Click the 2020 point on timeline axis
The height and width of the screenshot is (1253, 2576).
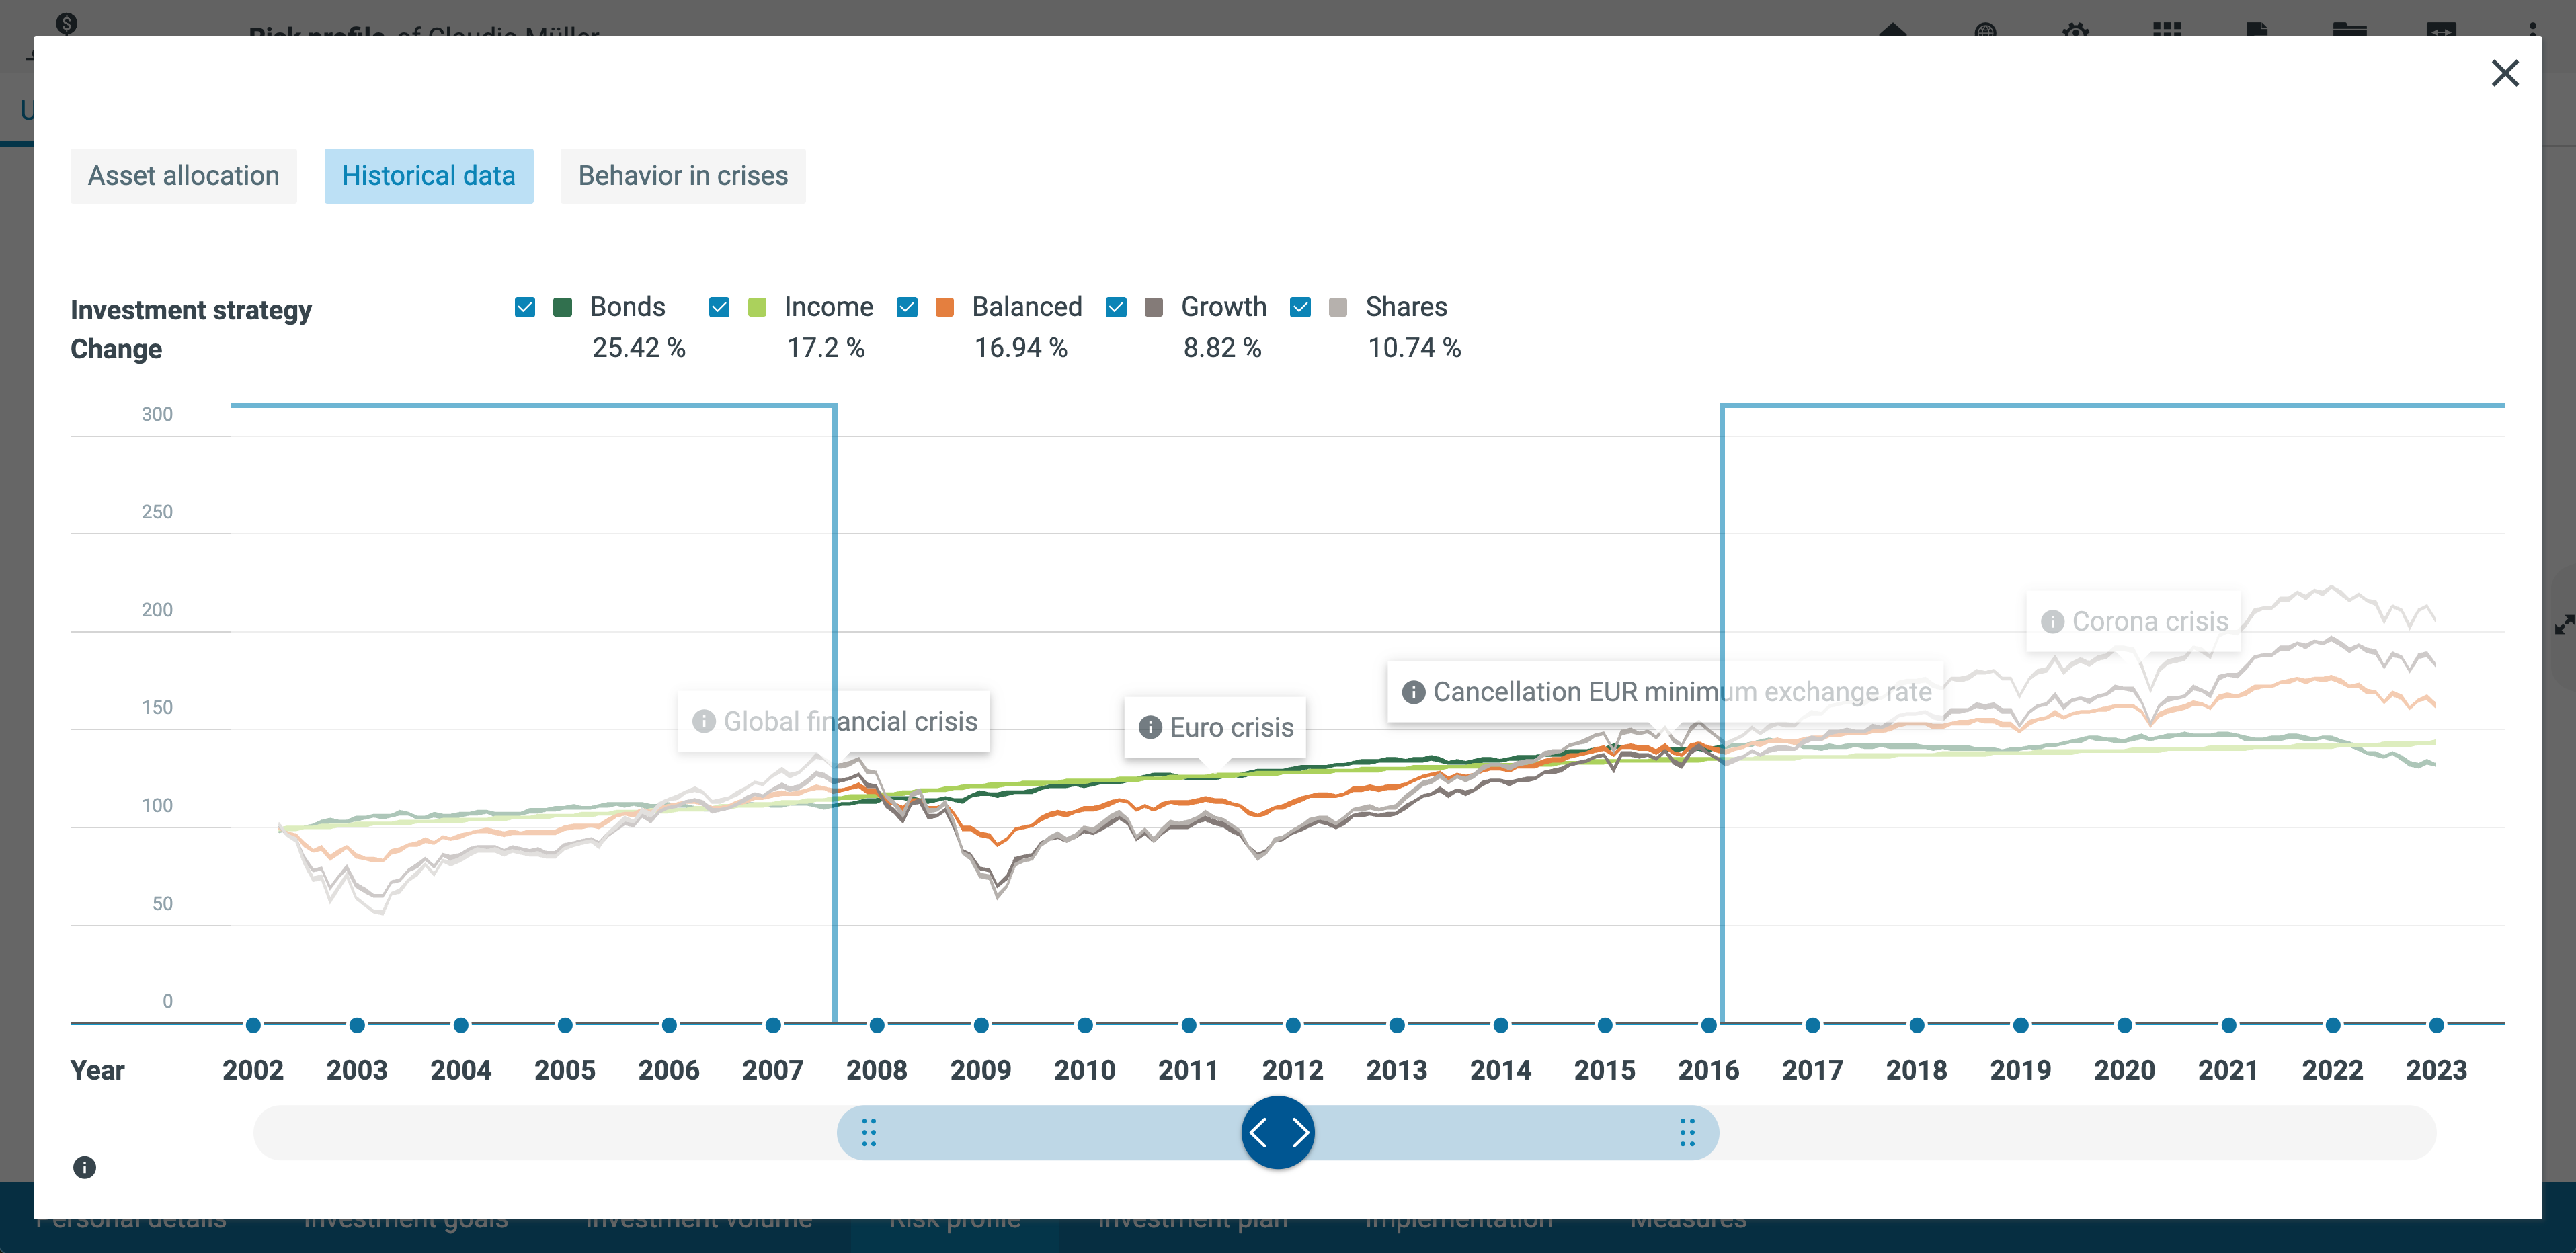coord(2124,1025)
